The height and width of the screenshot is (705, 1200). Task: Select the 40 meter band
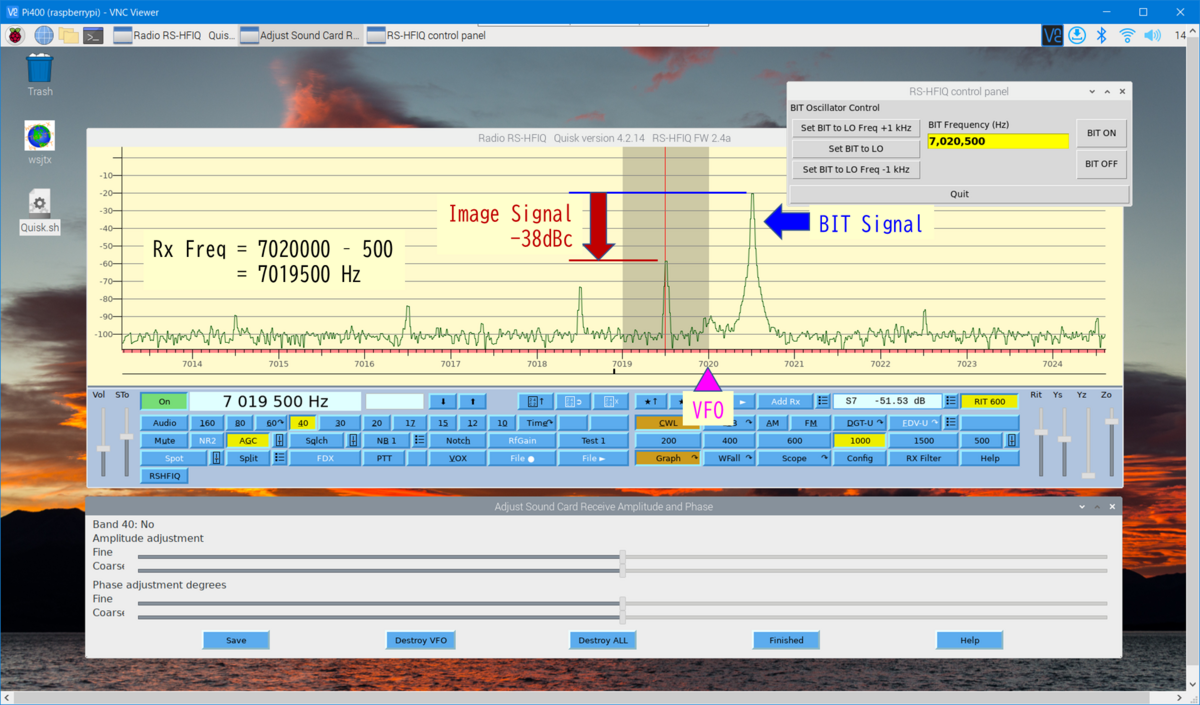(x=303, y=423)
